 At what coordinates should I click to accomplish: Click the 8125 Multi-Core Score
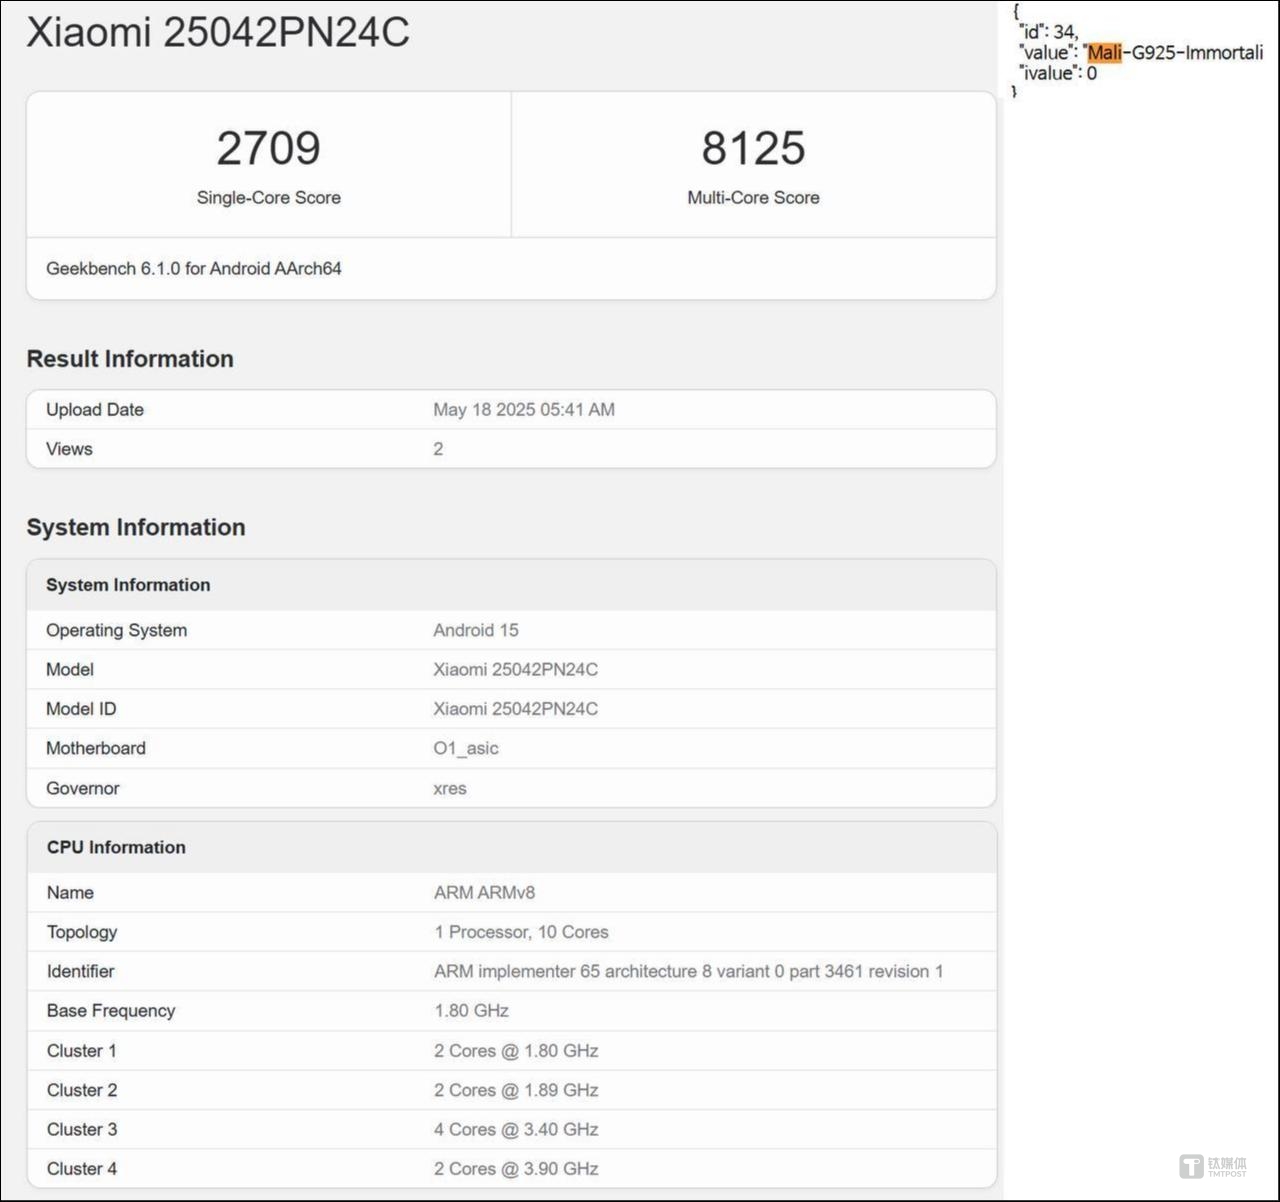pyautogui.click(x=752, y=148)
